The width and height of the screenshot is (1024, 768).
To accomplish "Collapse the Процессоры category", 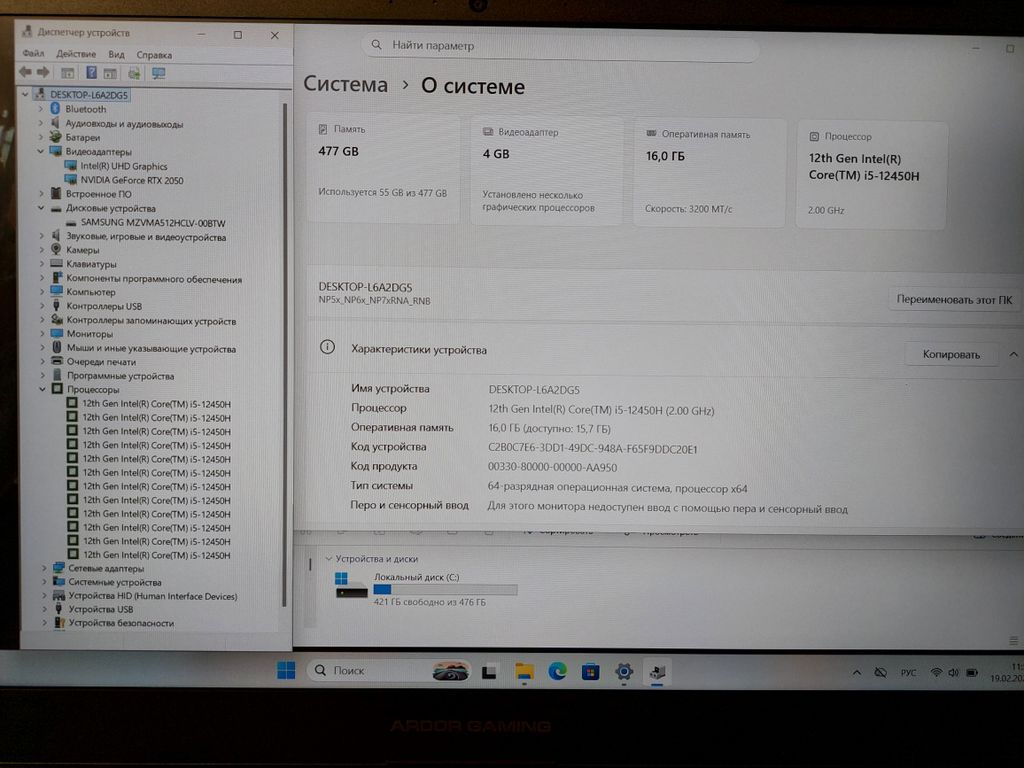I will [41, 390].
